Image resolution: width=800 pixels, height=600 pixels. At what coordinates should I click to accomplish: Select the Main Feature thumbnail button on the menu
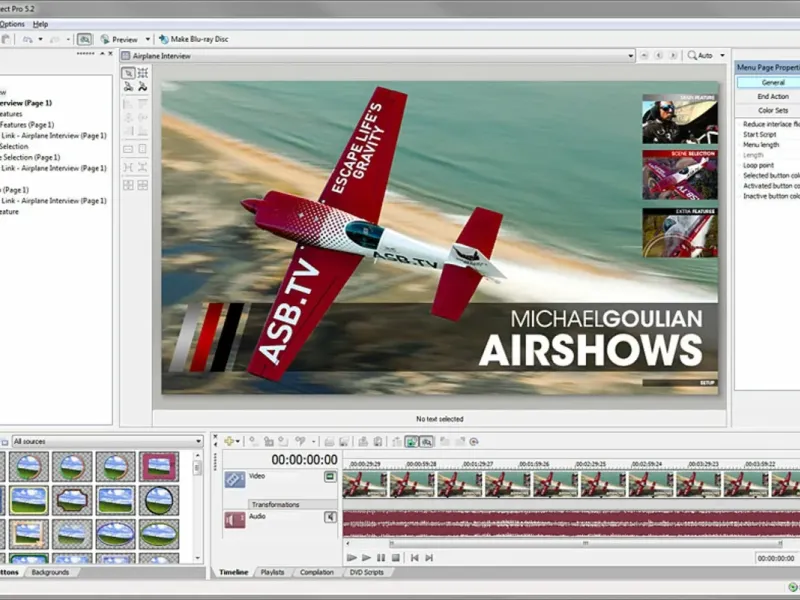680,118
